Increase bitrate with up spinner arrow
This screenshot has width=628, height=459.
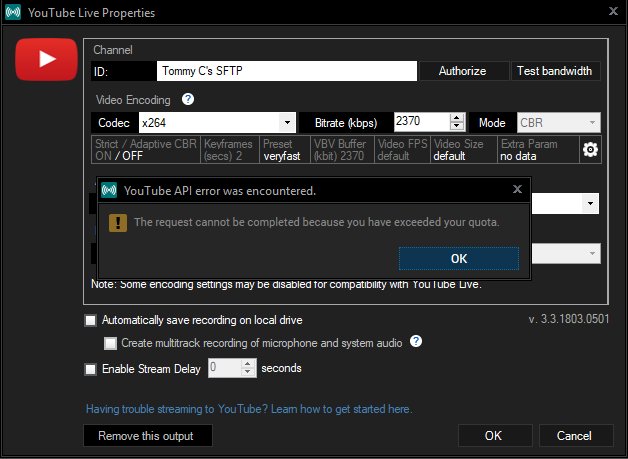point(457,118)
